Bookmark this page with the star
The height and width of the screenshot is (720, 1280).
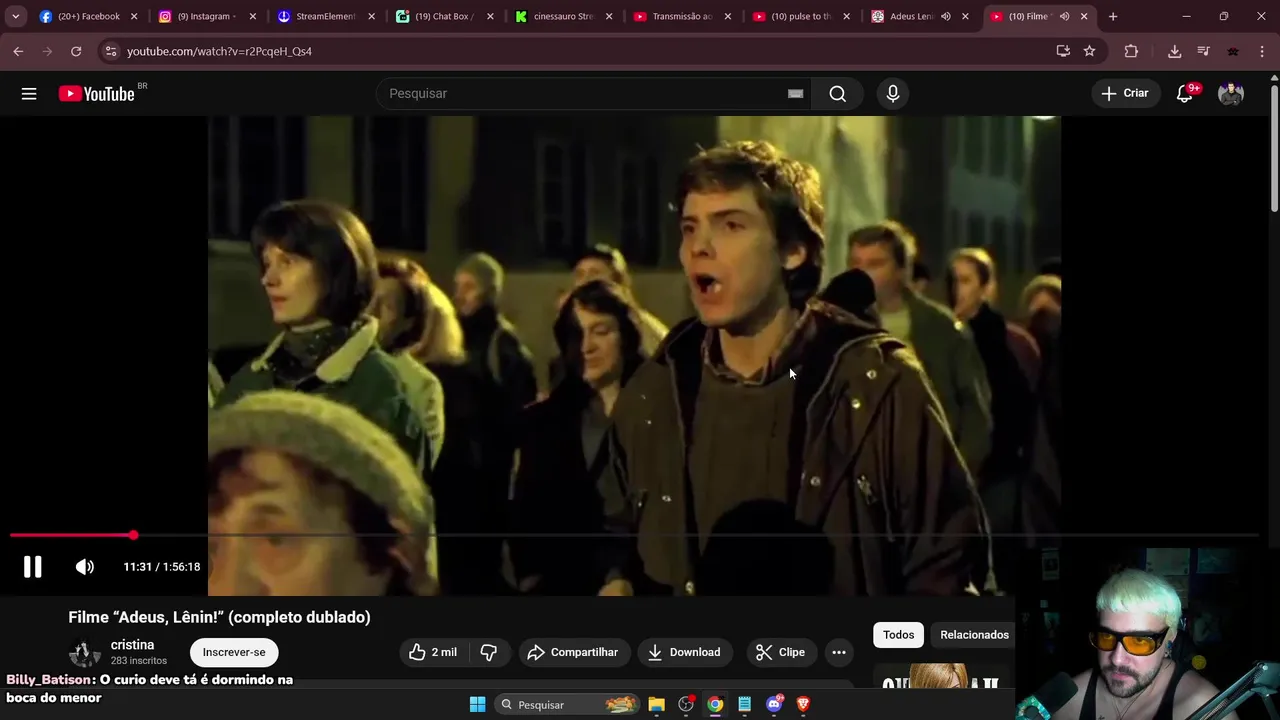[x=1089, y=51]
